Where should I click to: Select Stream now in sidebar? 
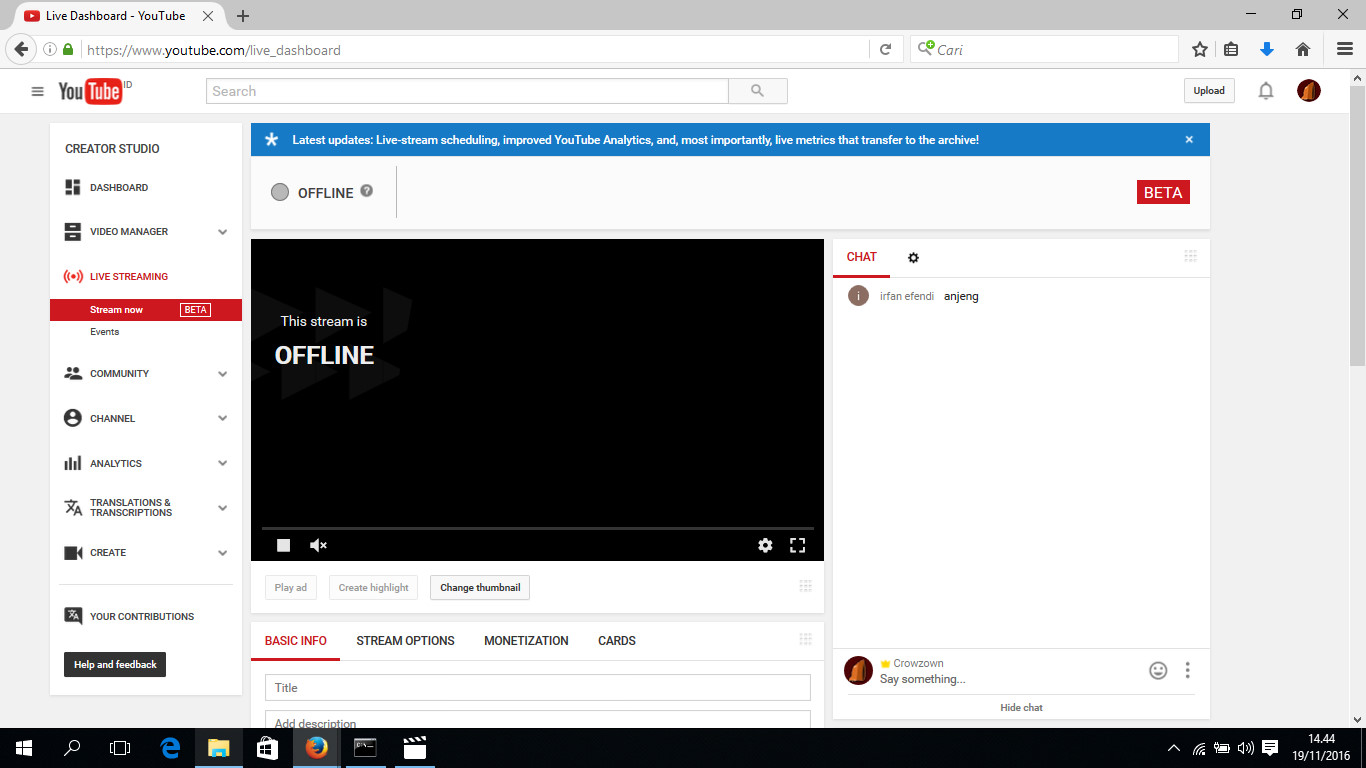[146, 310]
